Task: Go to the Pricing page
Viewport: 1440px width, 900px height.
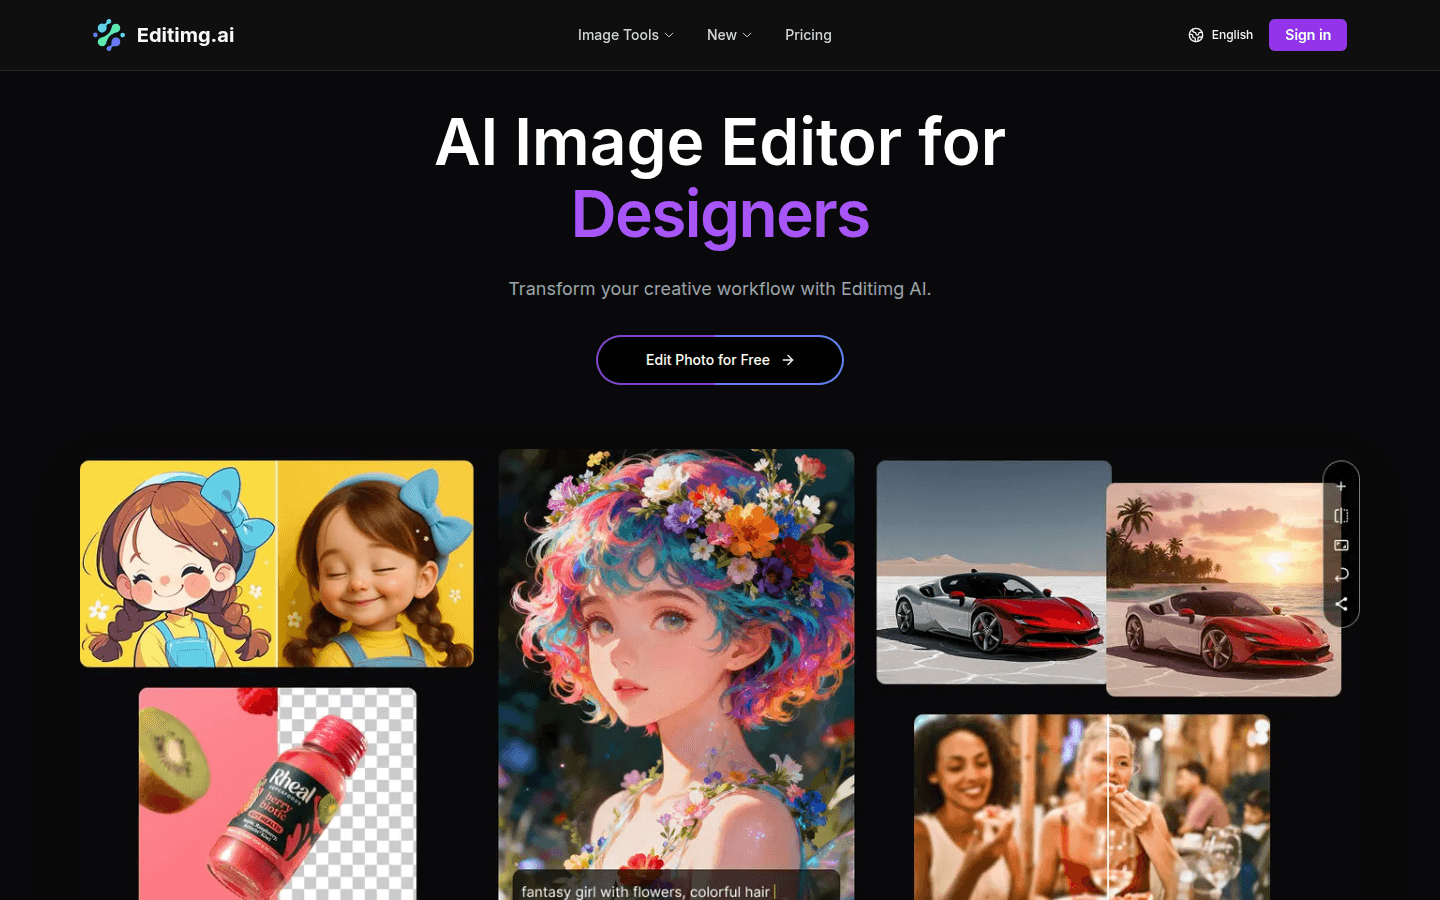Action: [808, 35]
